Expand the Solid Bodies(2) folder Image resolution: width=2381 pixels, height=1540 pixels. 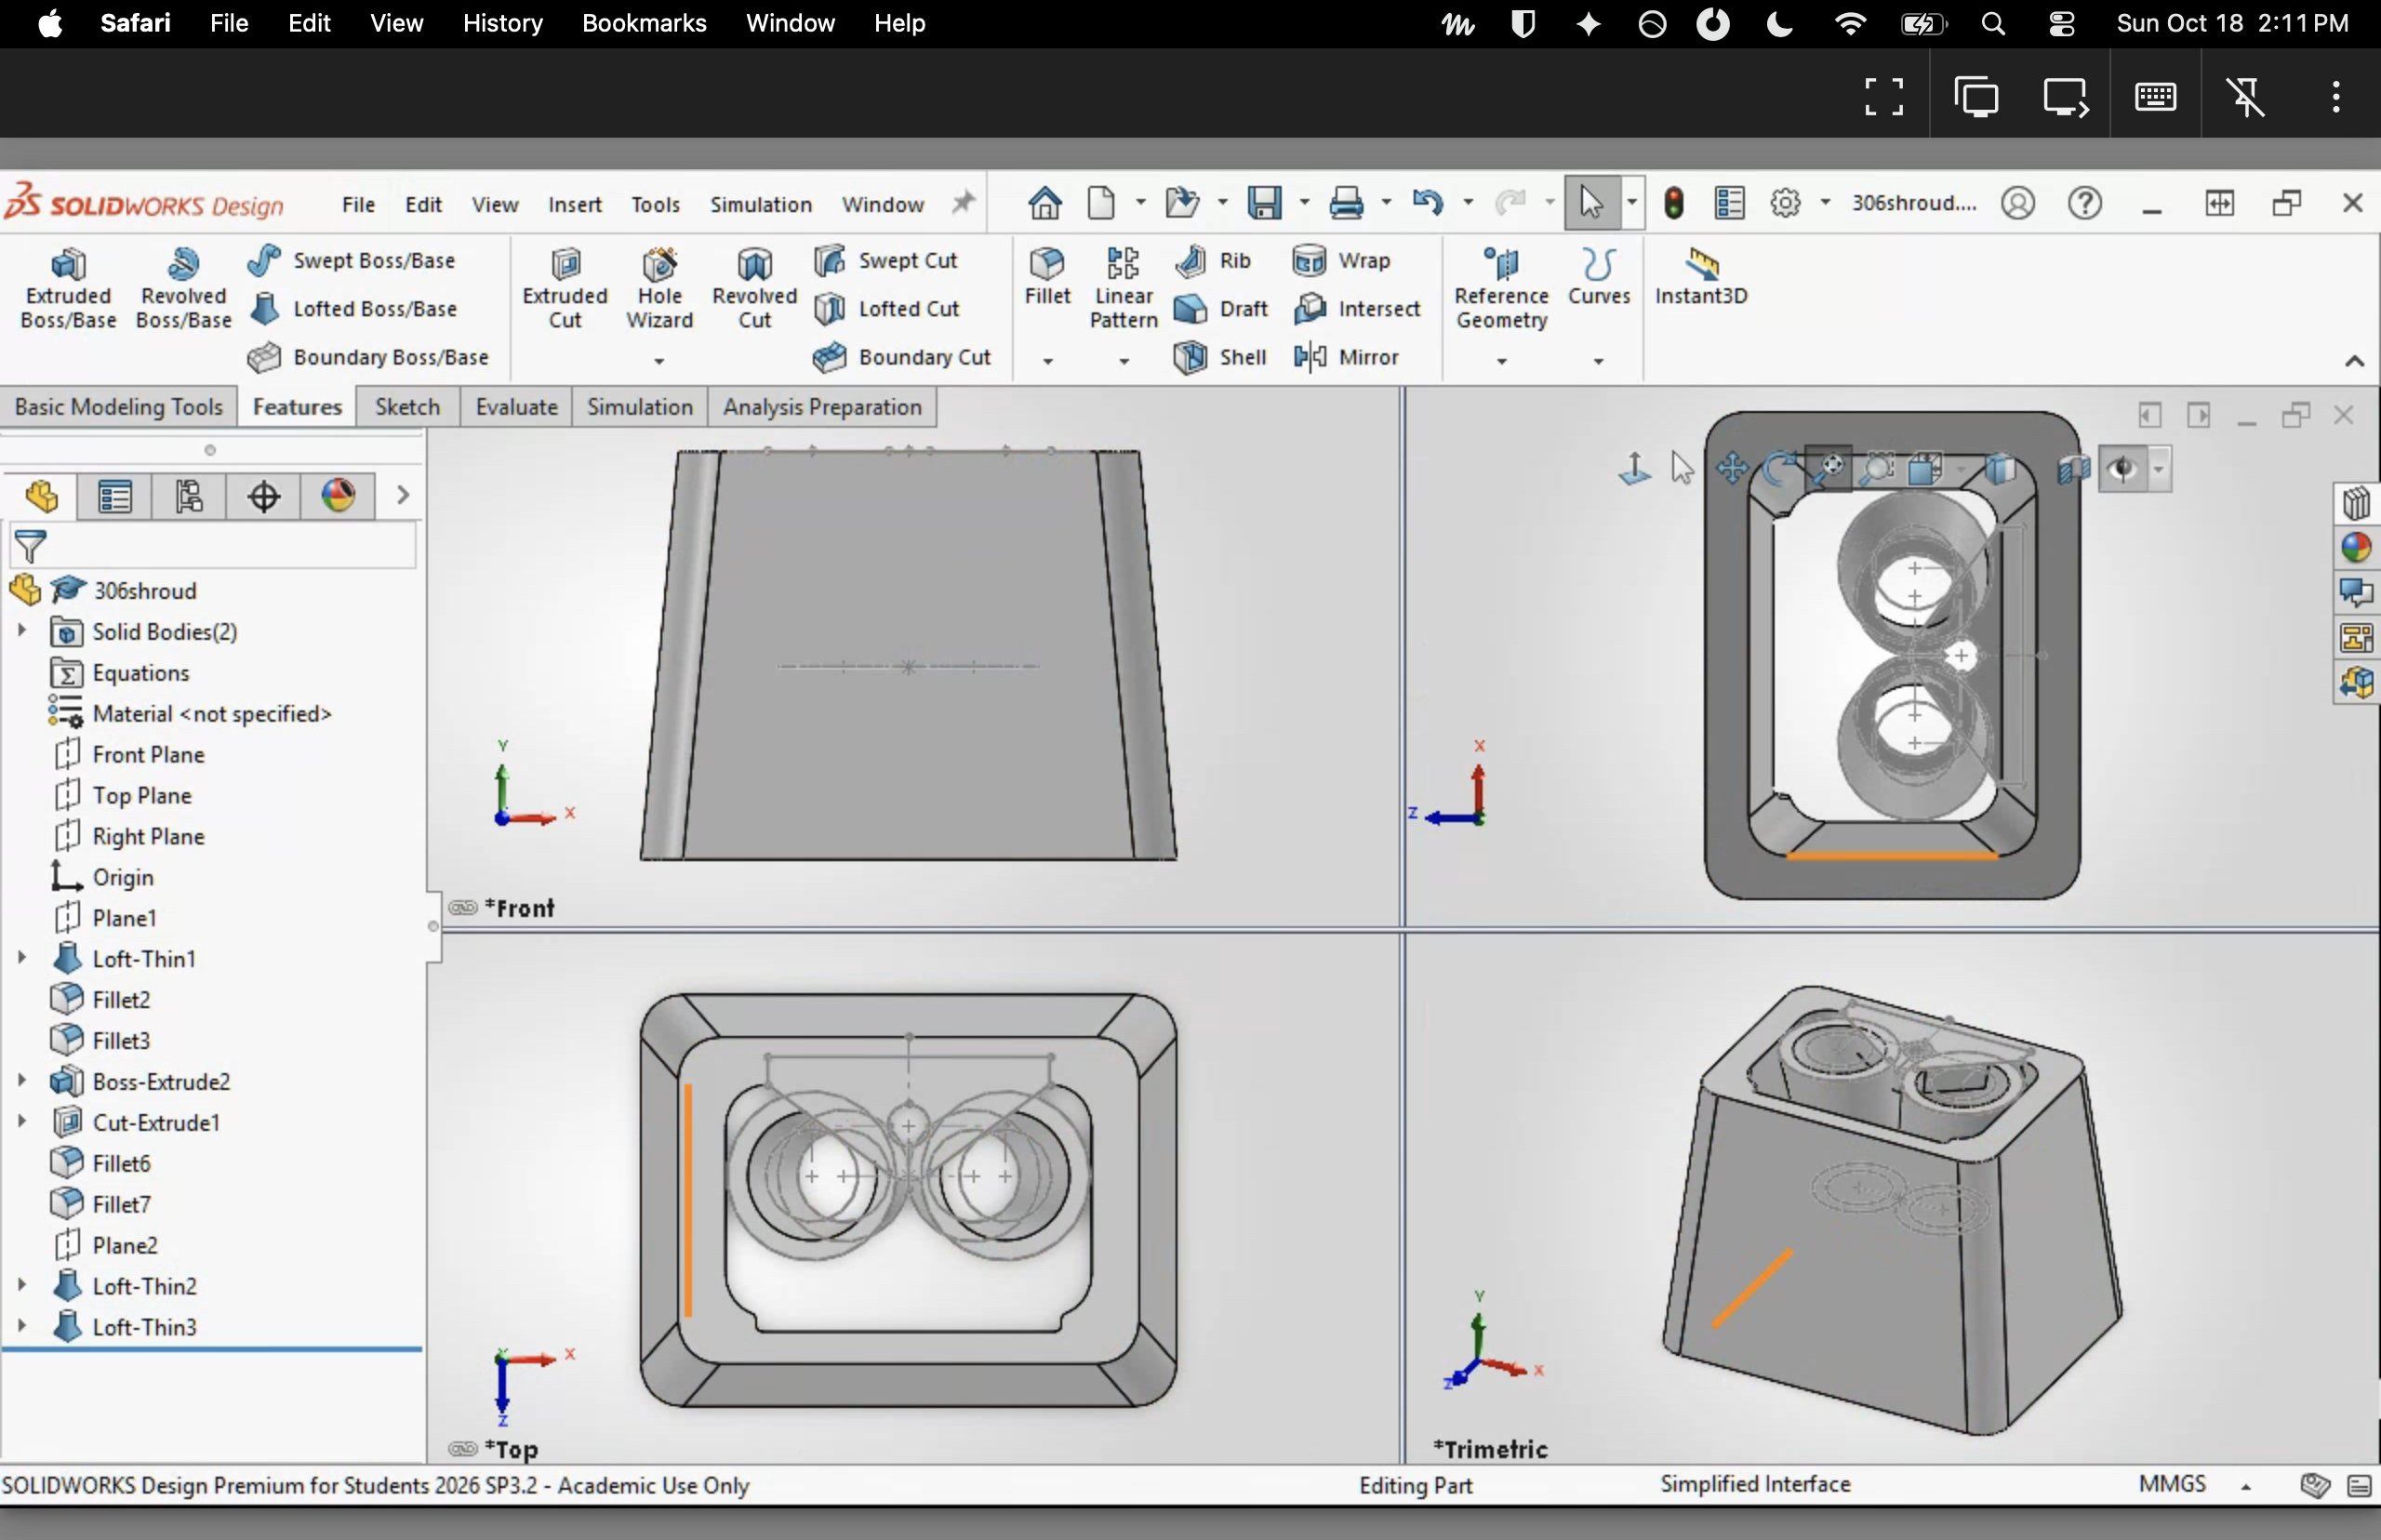tap(21, 631)
